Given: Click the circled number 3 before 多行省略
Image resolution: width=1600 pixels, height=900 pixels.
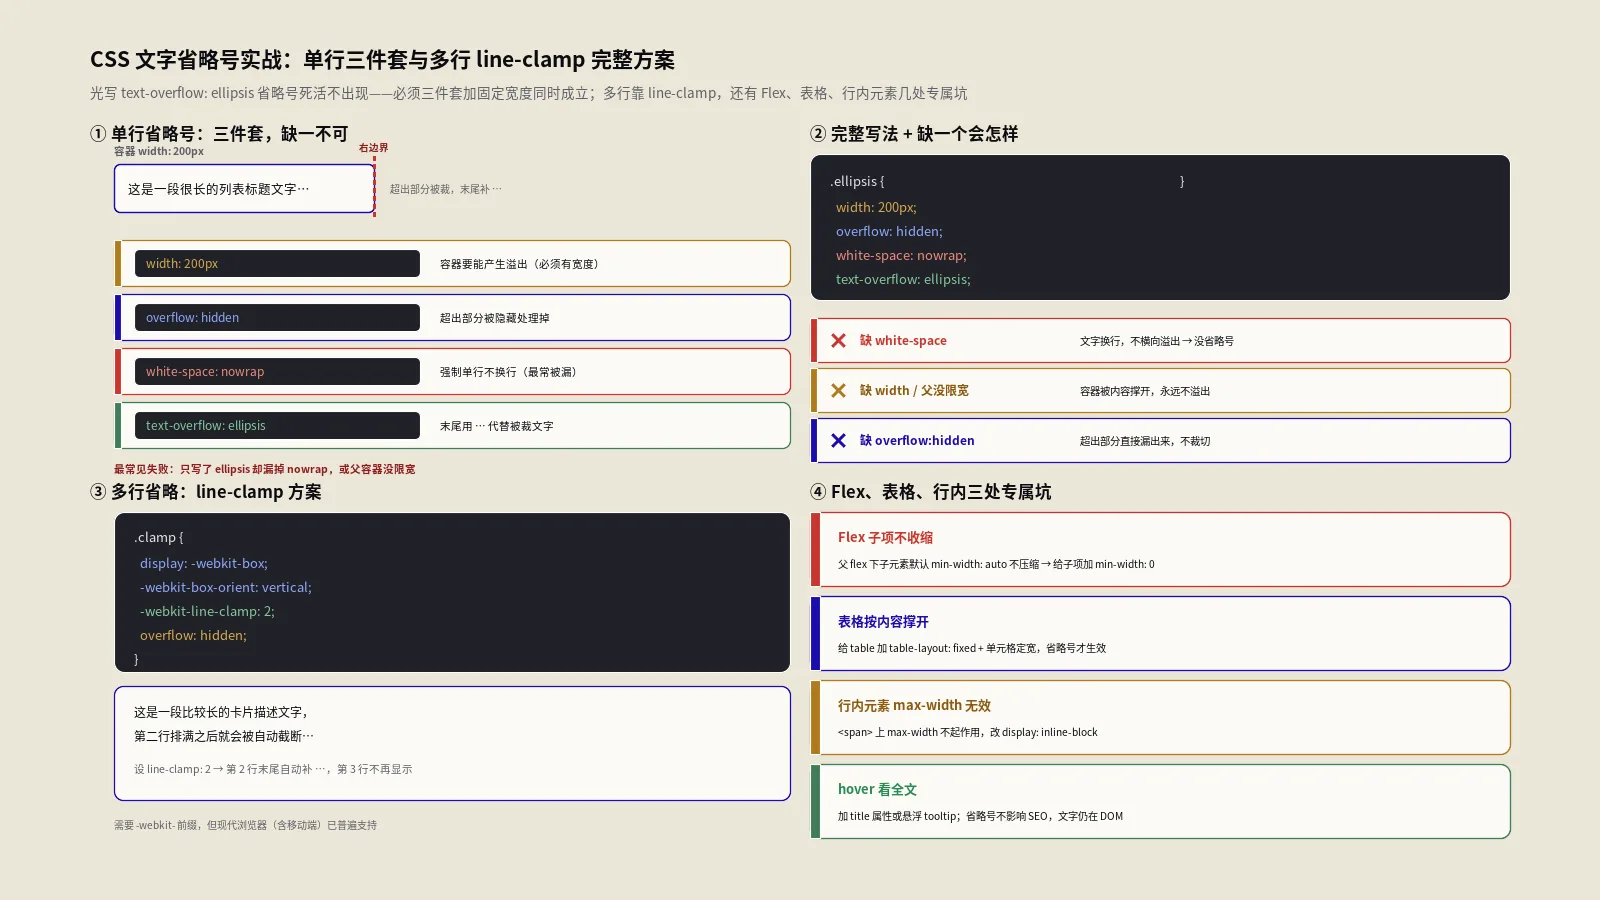Looking at the screenshot, I should coord(98,492).
